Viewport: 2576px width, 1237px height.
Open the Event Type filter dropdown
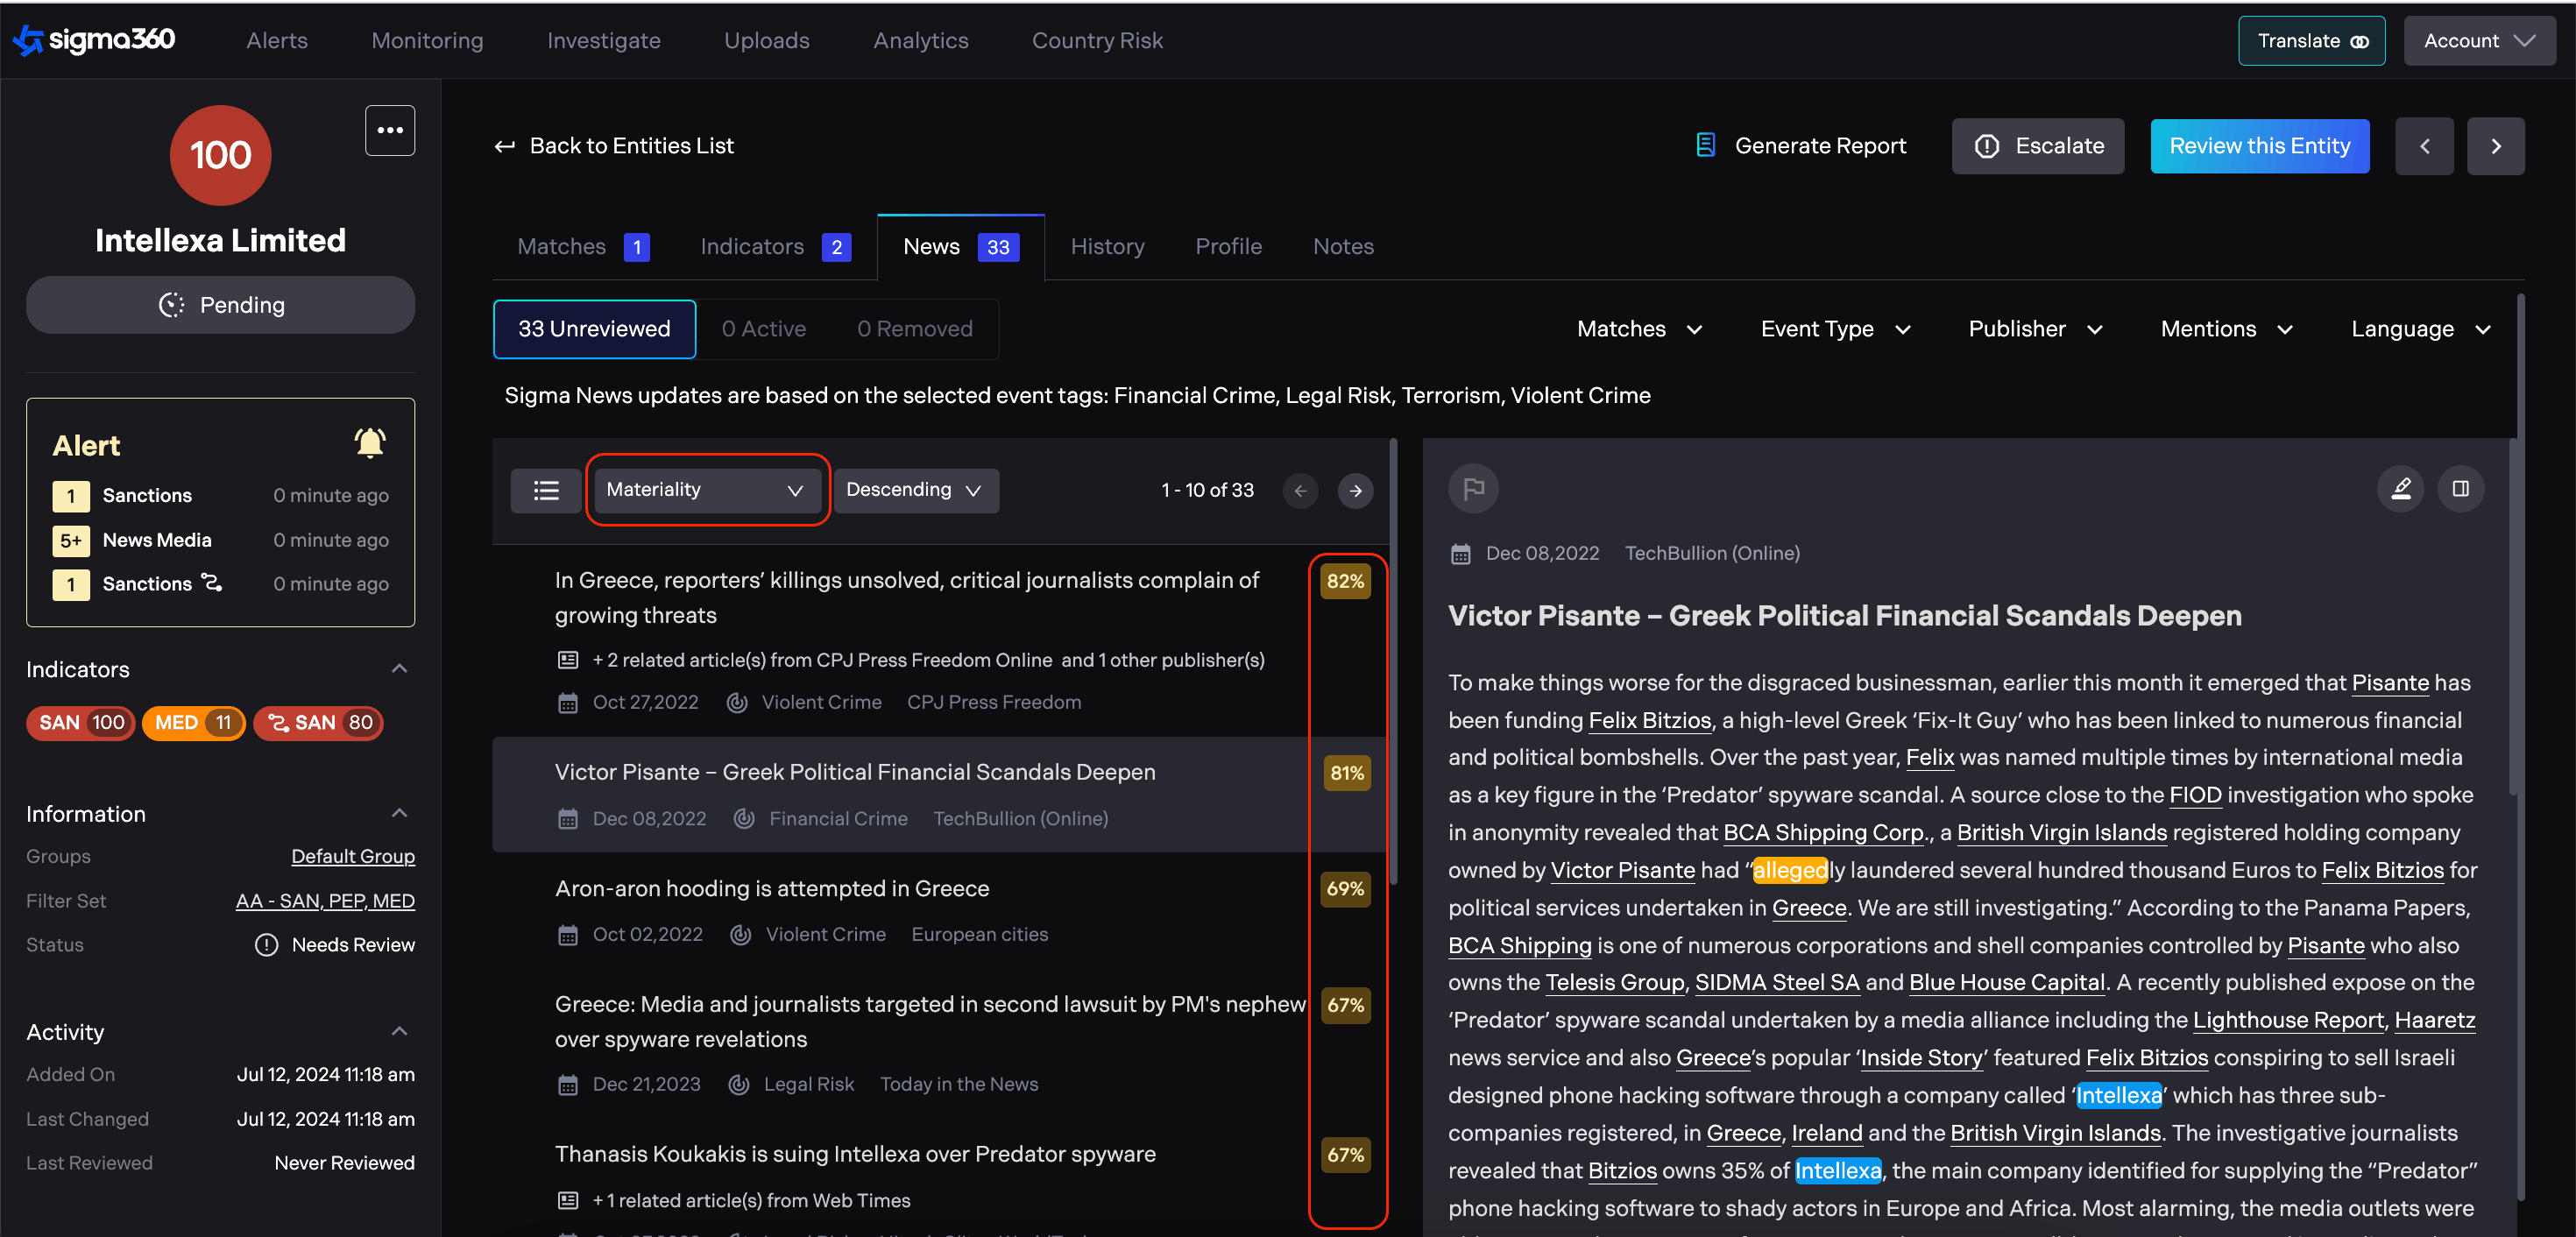pyautogui.click(x=1835, y=329)
